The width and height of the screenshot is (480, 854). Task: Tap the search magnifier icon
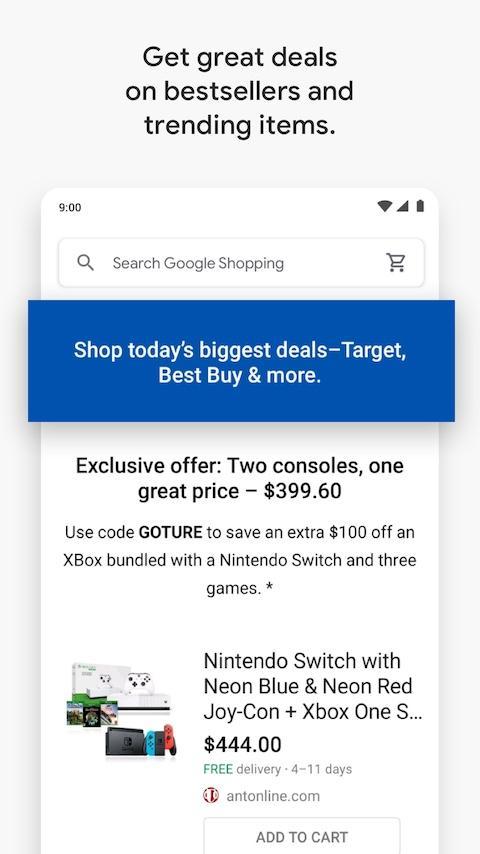tap(85, 263)
